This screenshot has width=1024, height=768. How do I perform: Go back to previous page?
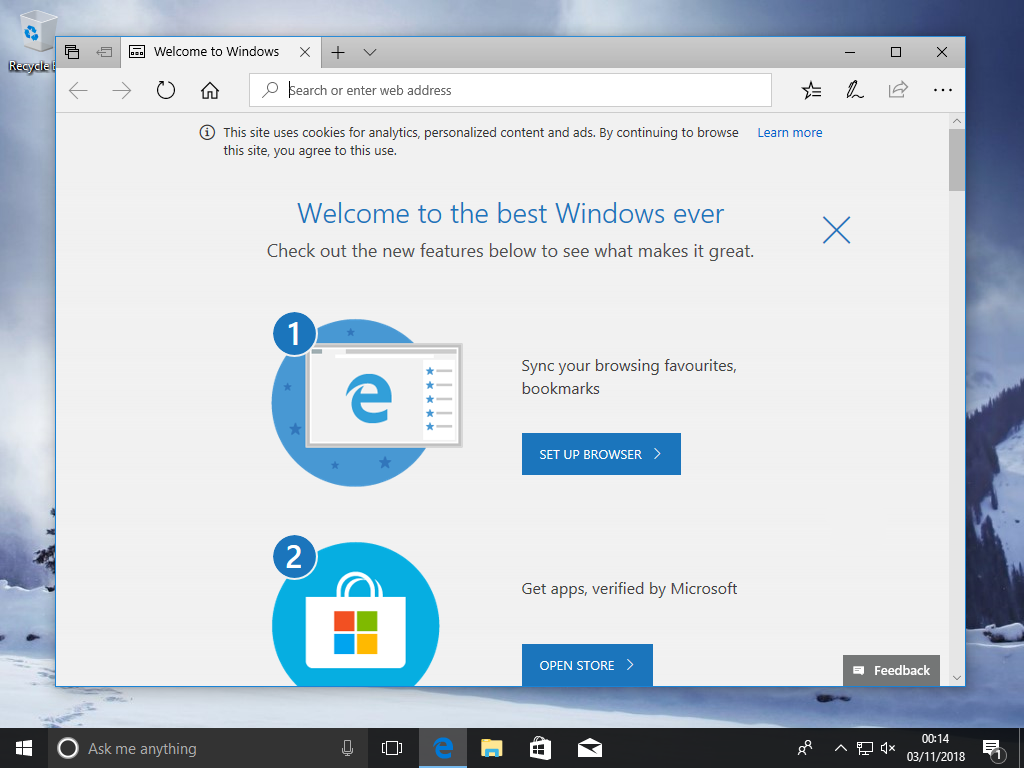coord(78,90)
